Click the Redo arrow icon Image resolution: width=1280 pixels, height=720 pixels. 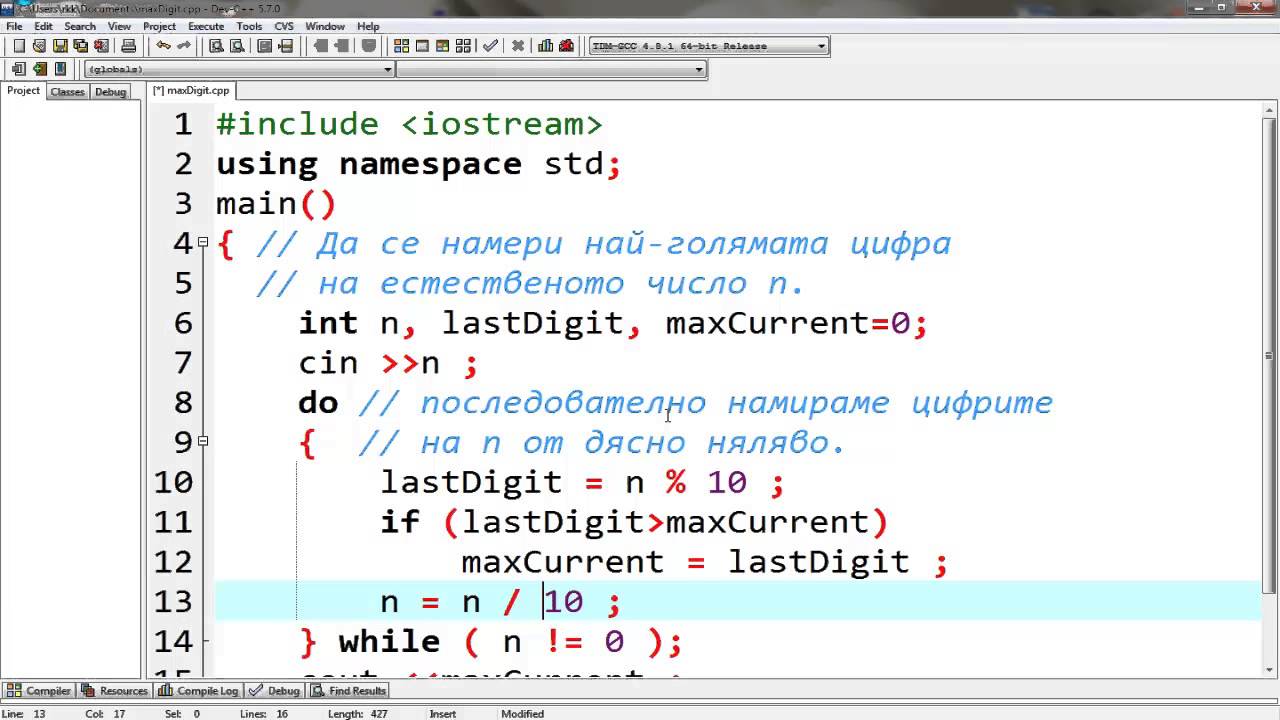pos(184,46)
